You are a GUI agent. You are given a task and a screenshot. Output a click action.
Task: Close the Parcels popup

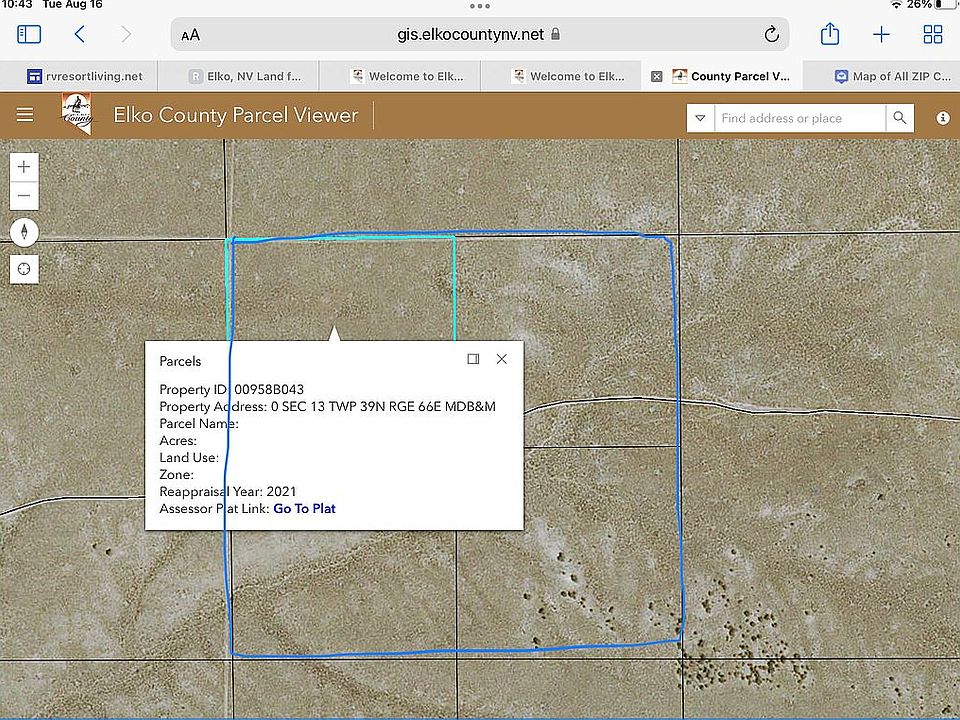502,359
